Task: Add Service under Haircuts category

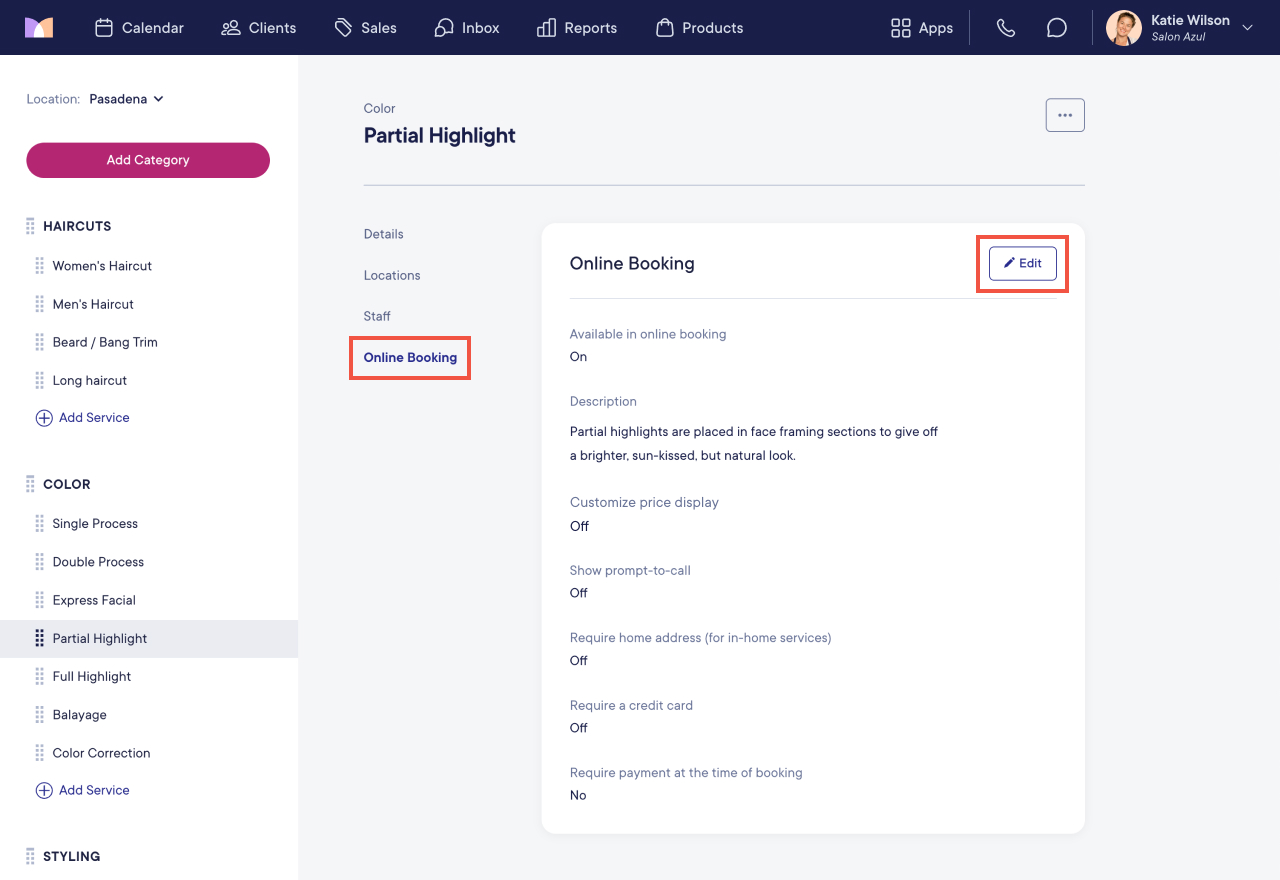Action: coord(83,418)
